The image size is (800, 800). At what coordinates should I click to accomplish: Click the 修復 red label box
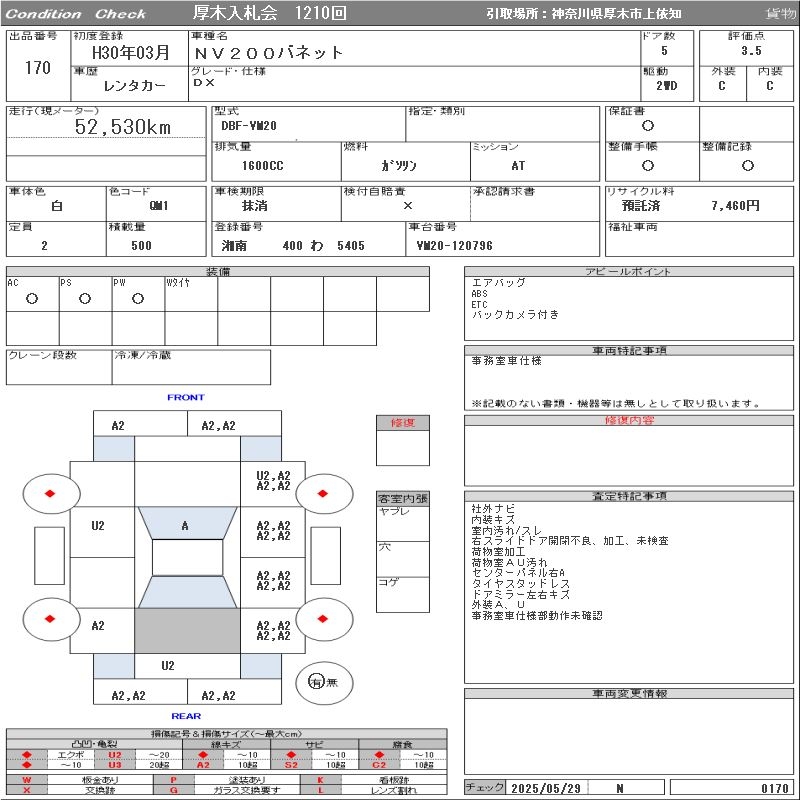pyautogui.click(x=403, y=423)
